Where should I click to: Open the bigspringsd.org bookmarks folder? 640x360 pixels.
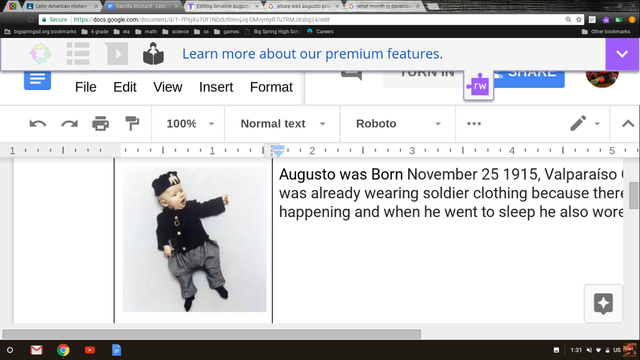coord(40,31)
